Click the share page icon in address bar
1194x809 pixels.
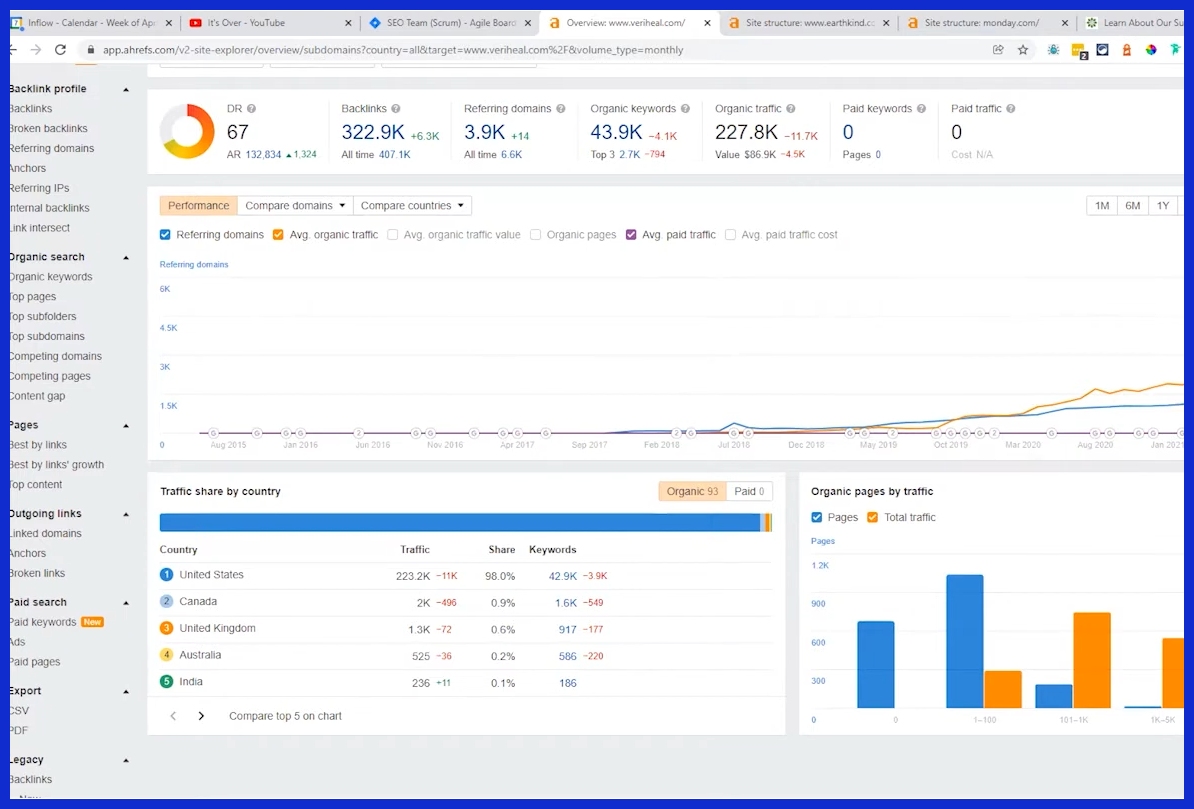point(998,50)
